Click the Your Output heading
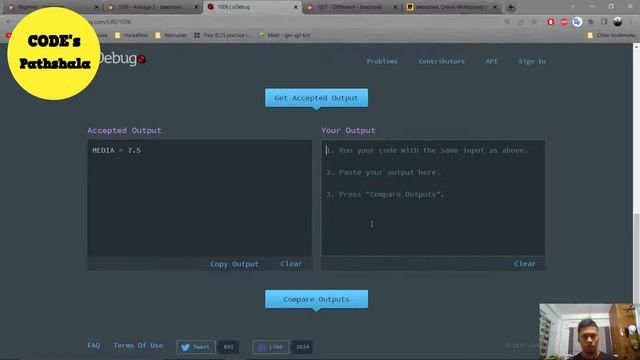Screen dimensions: 640x360 tap(348, 131)
